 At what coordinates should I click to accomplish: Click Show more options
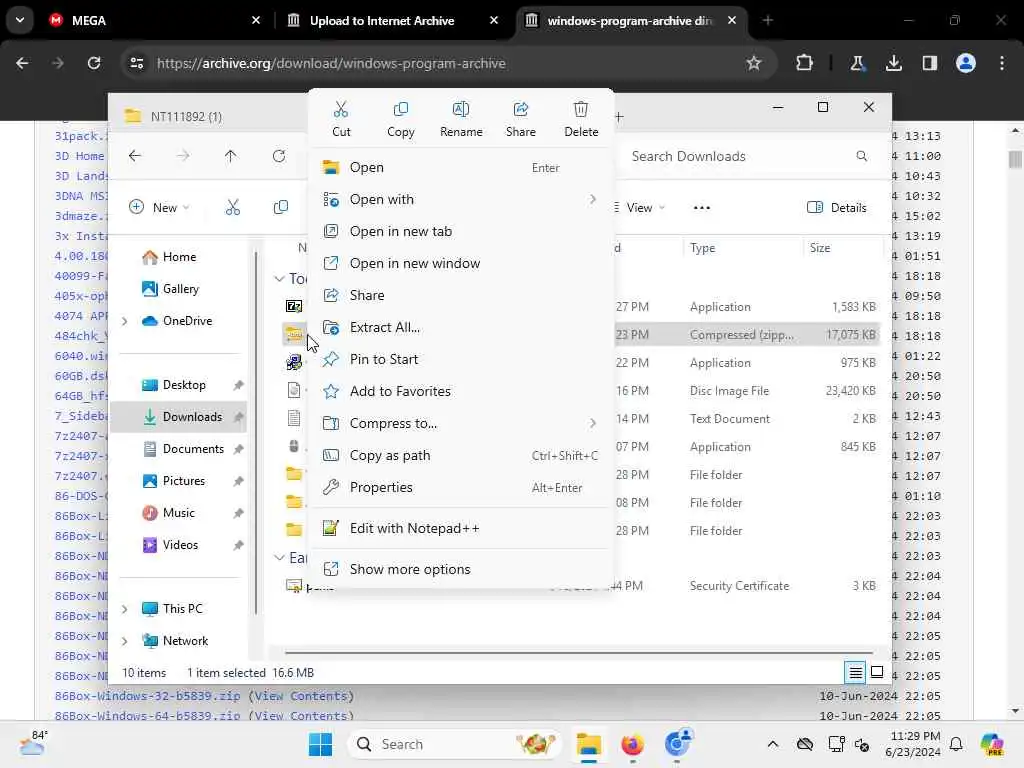coord(461,569)
